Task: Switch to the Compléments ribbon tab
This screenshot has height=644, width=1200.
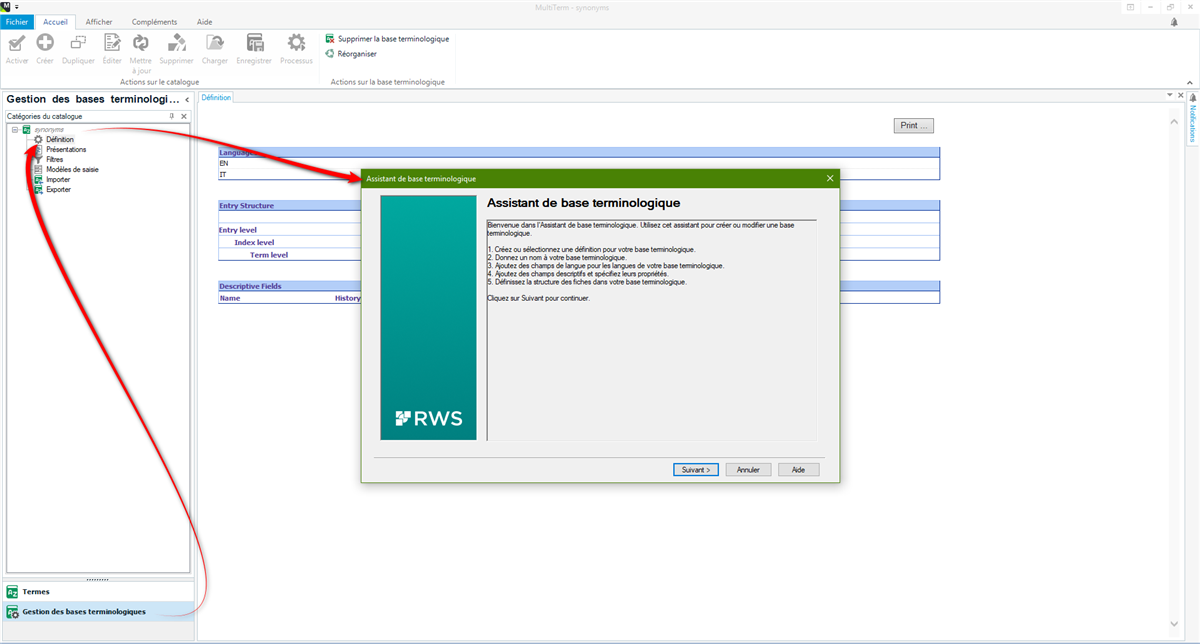Action: coord(155,22)
